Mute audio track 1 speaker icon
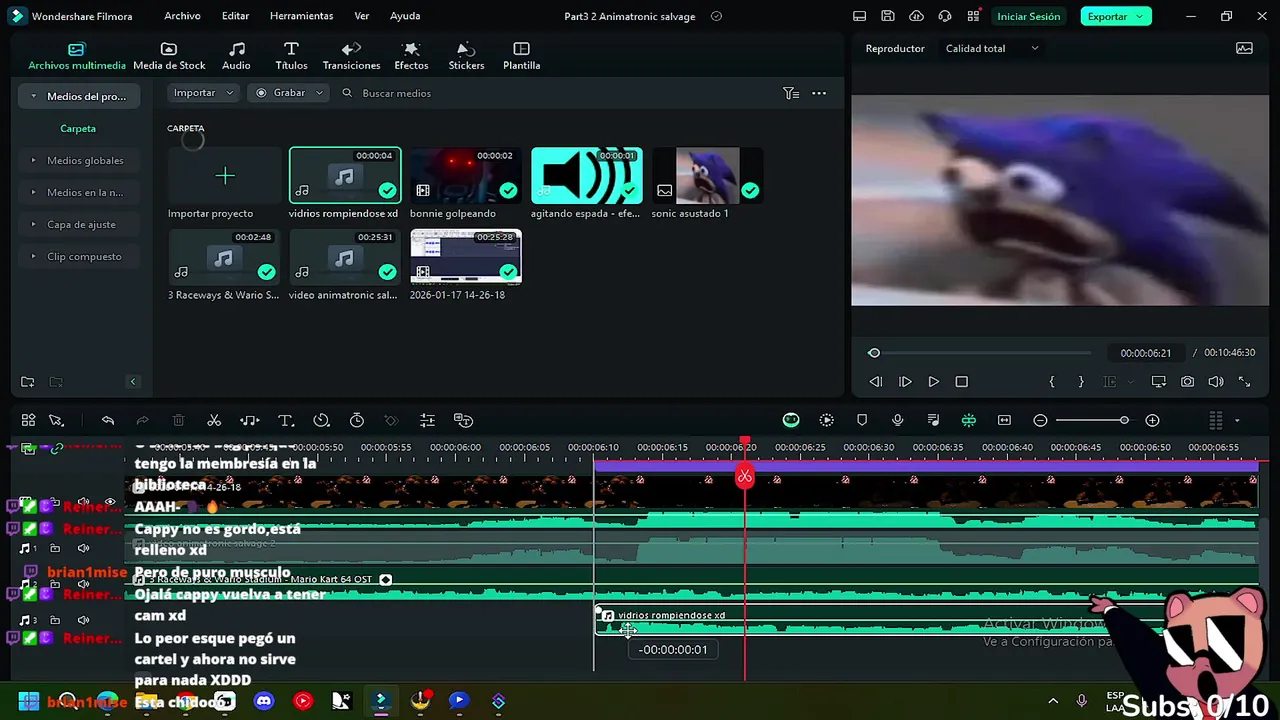The width and height of the screenshot is (1280, 720). point(83,549)
